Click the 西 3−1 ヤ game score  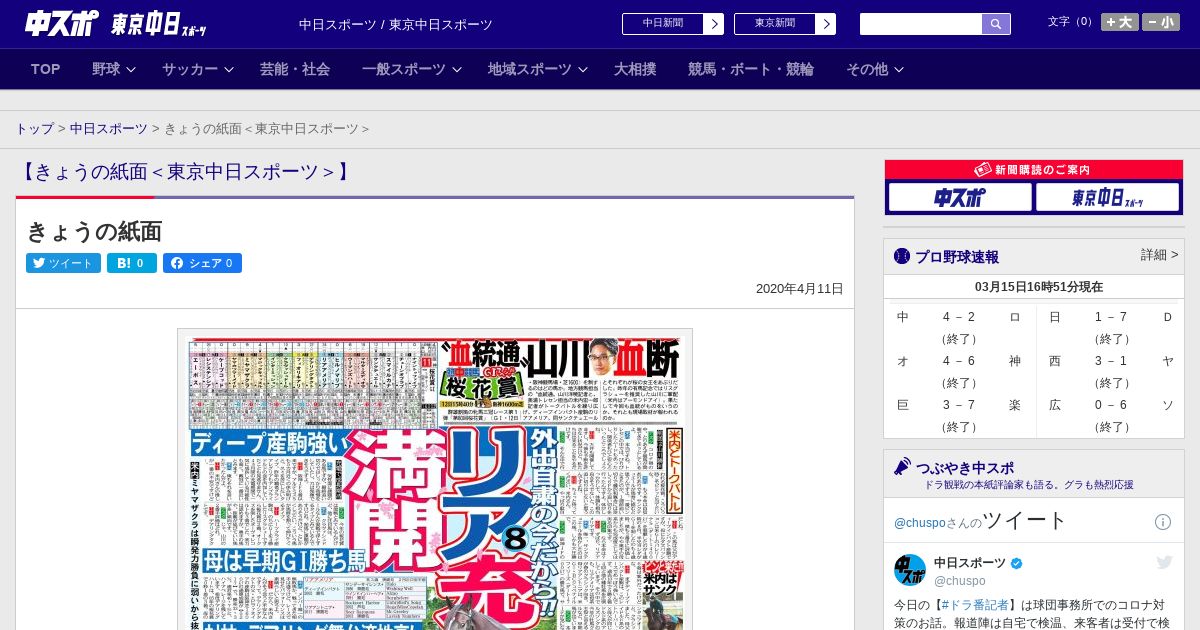click(1110, 361)
